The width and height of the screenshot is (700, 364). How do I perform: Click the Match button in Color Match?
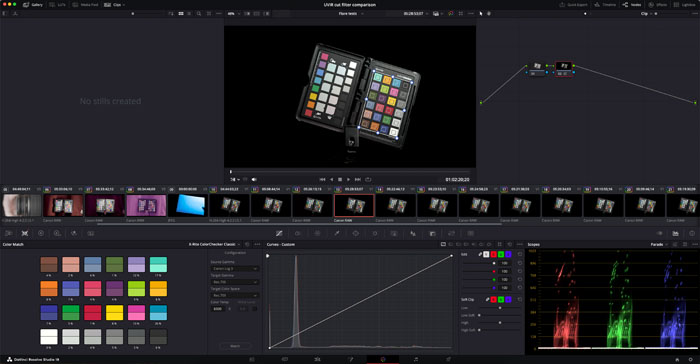(235, 346)
